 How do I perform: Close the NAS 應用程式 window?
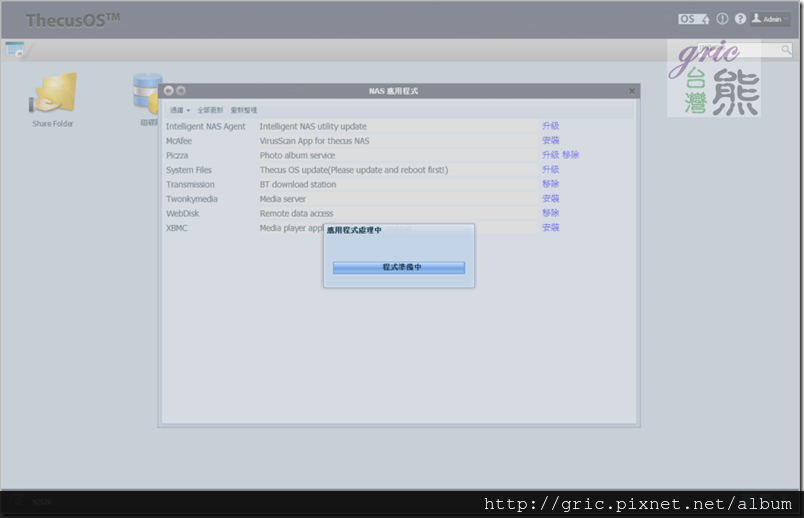(x=632, y=91)
